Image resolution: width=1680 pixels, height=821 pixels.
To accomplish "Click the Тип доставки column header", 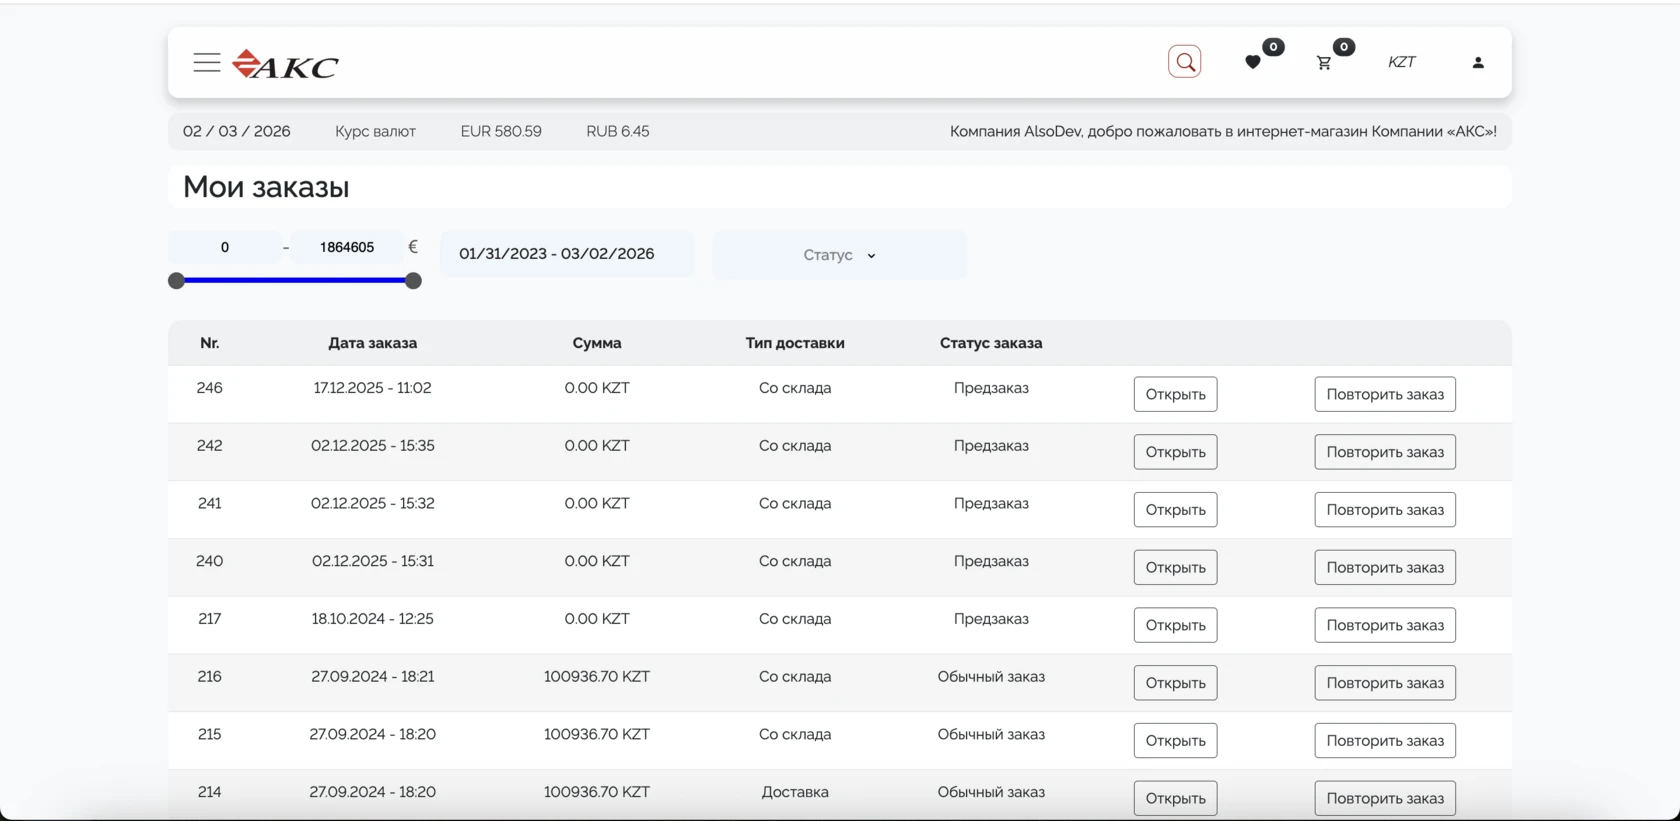I will pos(795,343).
